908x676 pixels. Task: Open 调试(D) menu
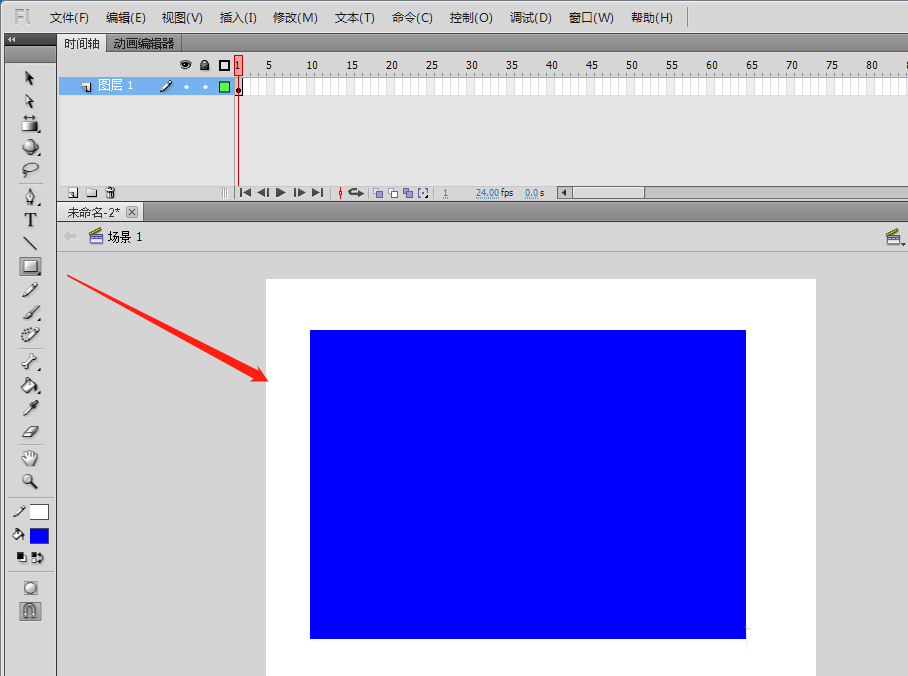pyautogui.click(x=530, y=18)
